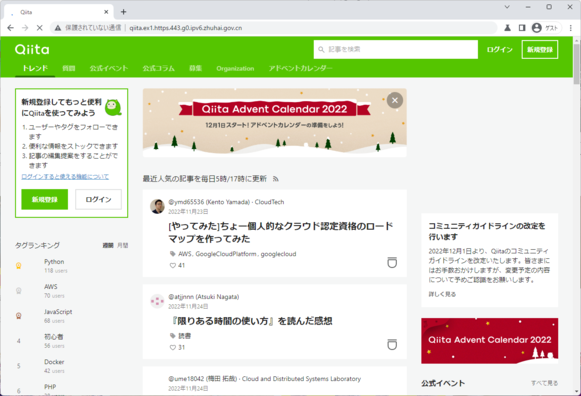This screenshot has width=581, height=396.
Task: Open the AWS tag in ranking
Action: click(51, 287)
